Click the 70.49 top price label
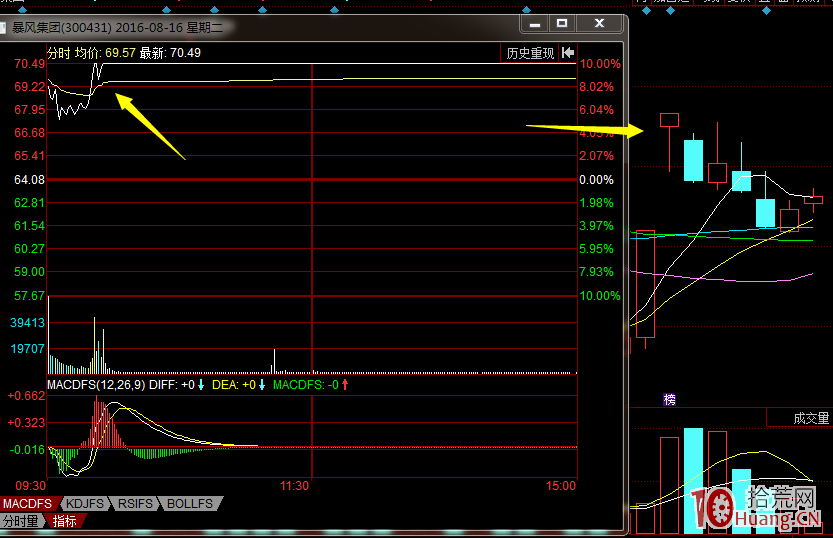833x538 pixels. pyautogui.click(x=29, y=64)
